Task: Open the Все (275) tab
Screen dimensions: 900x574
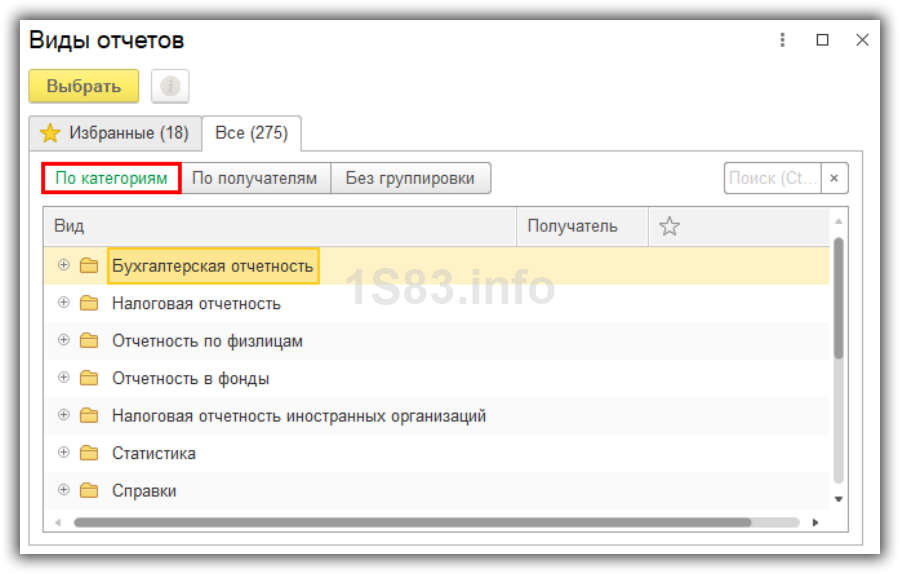Action: tap(251, 133)
